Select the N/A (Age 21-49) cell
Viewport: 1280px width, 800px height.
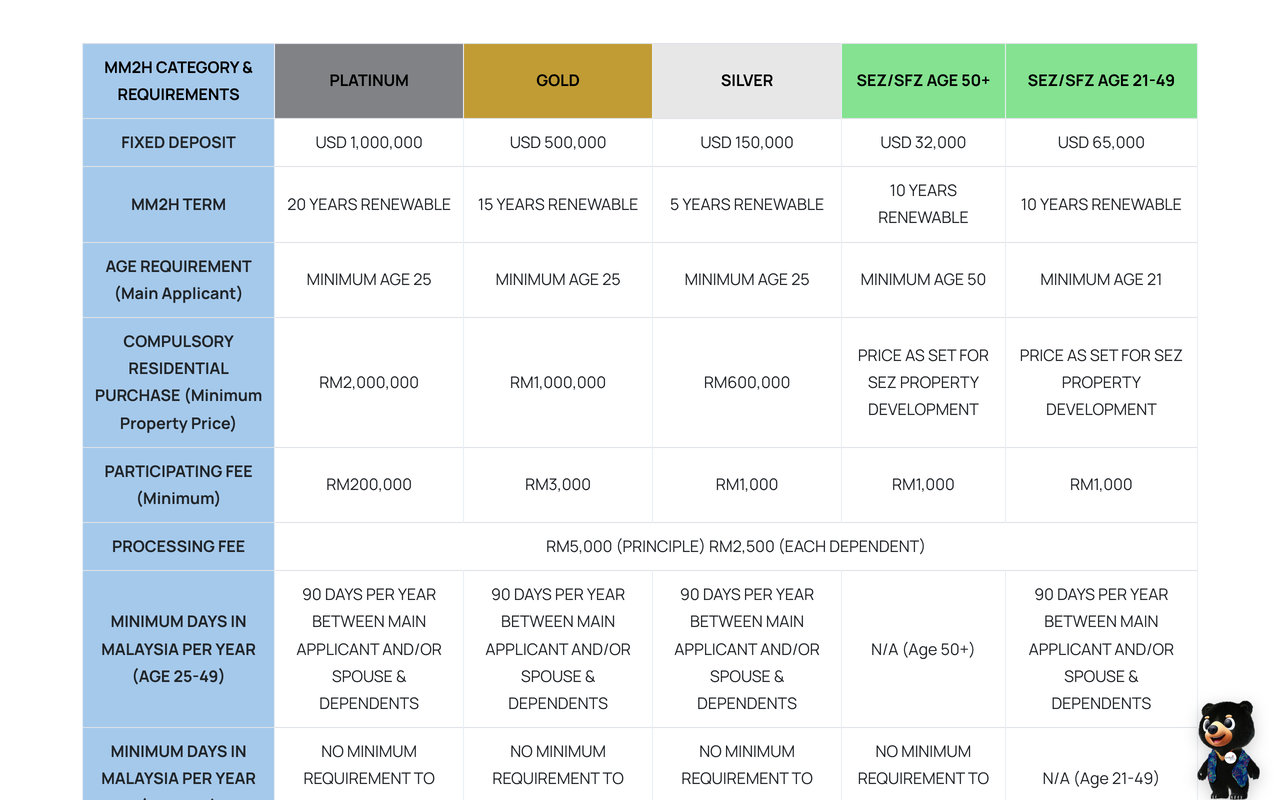point(1101,778)
